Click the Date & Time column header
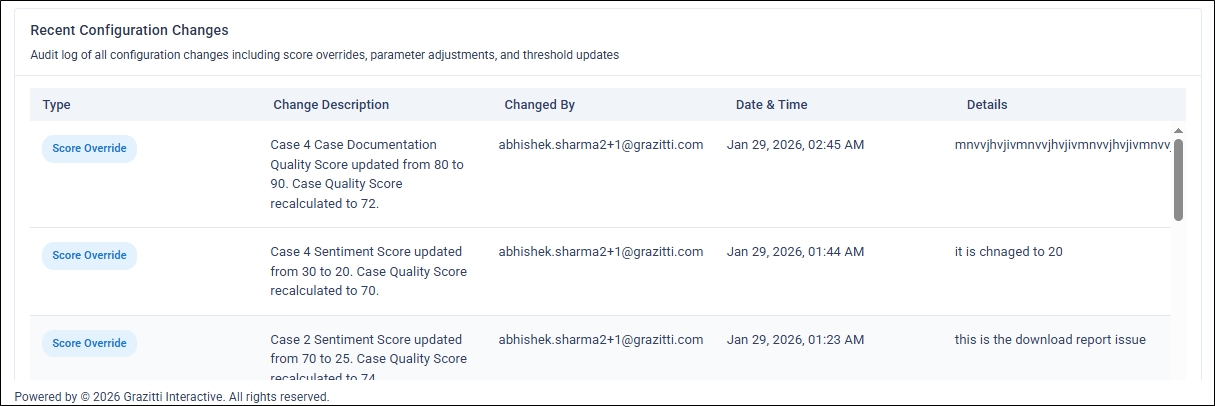This screenshot has height=406, width=1215. click(771, 105)
